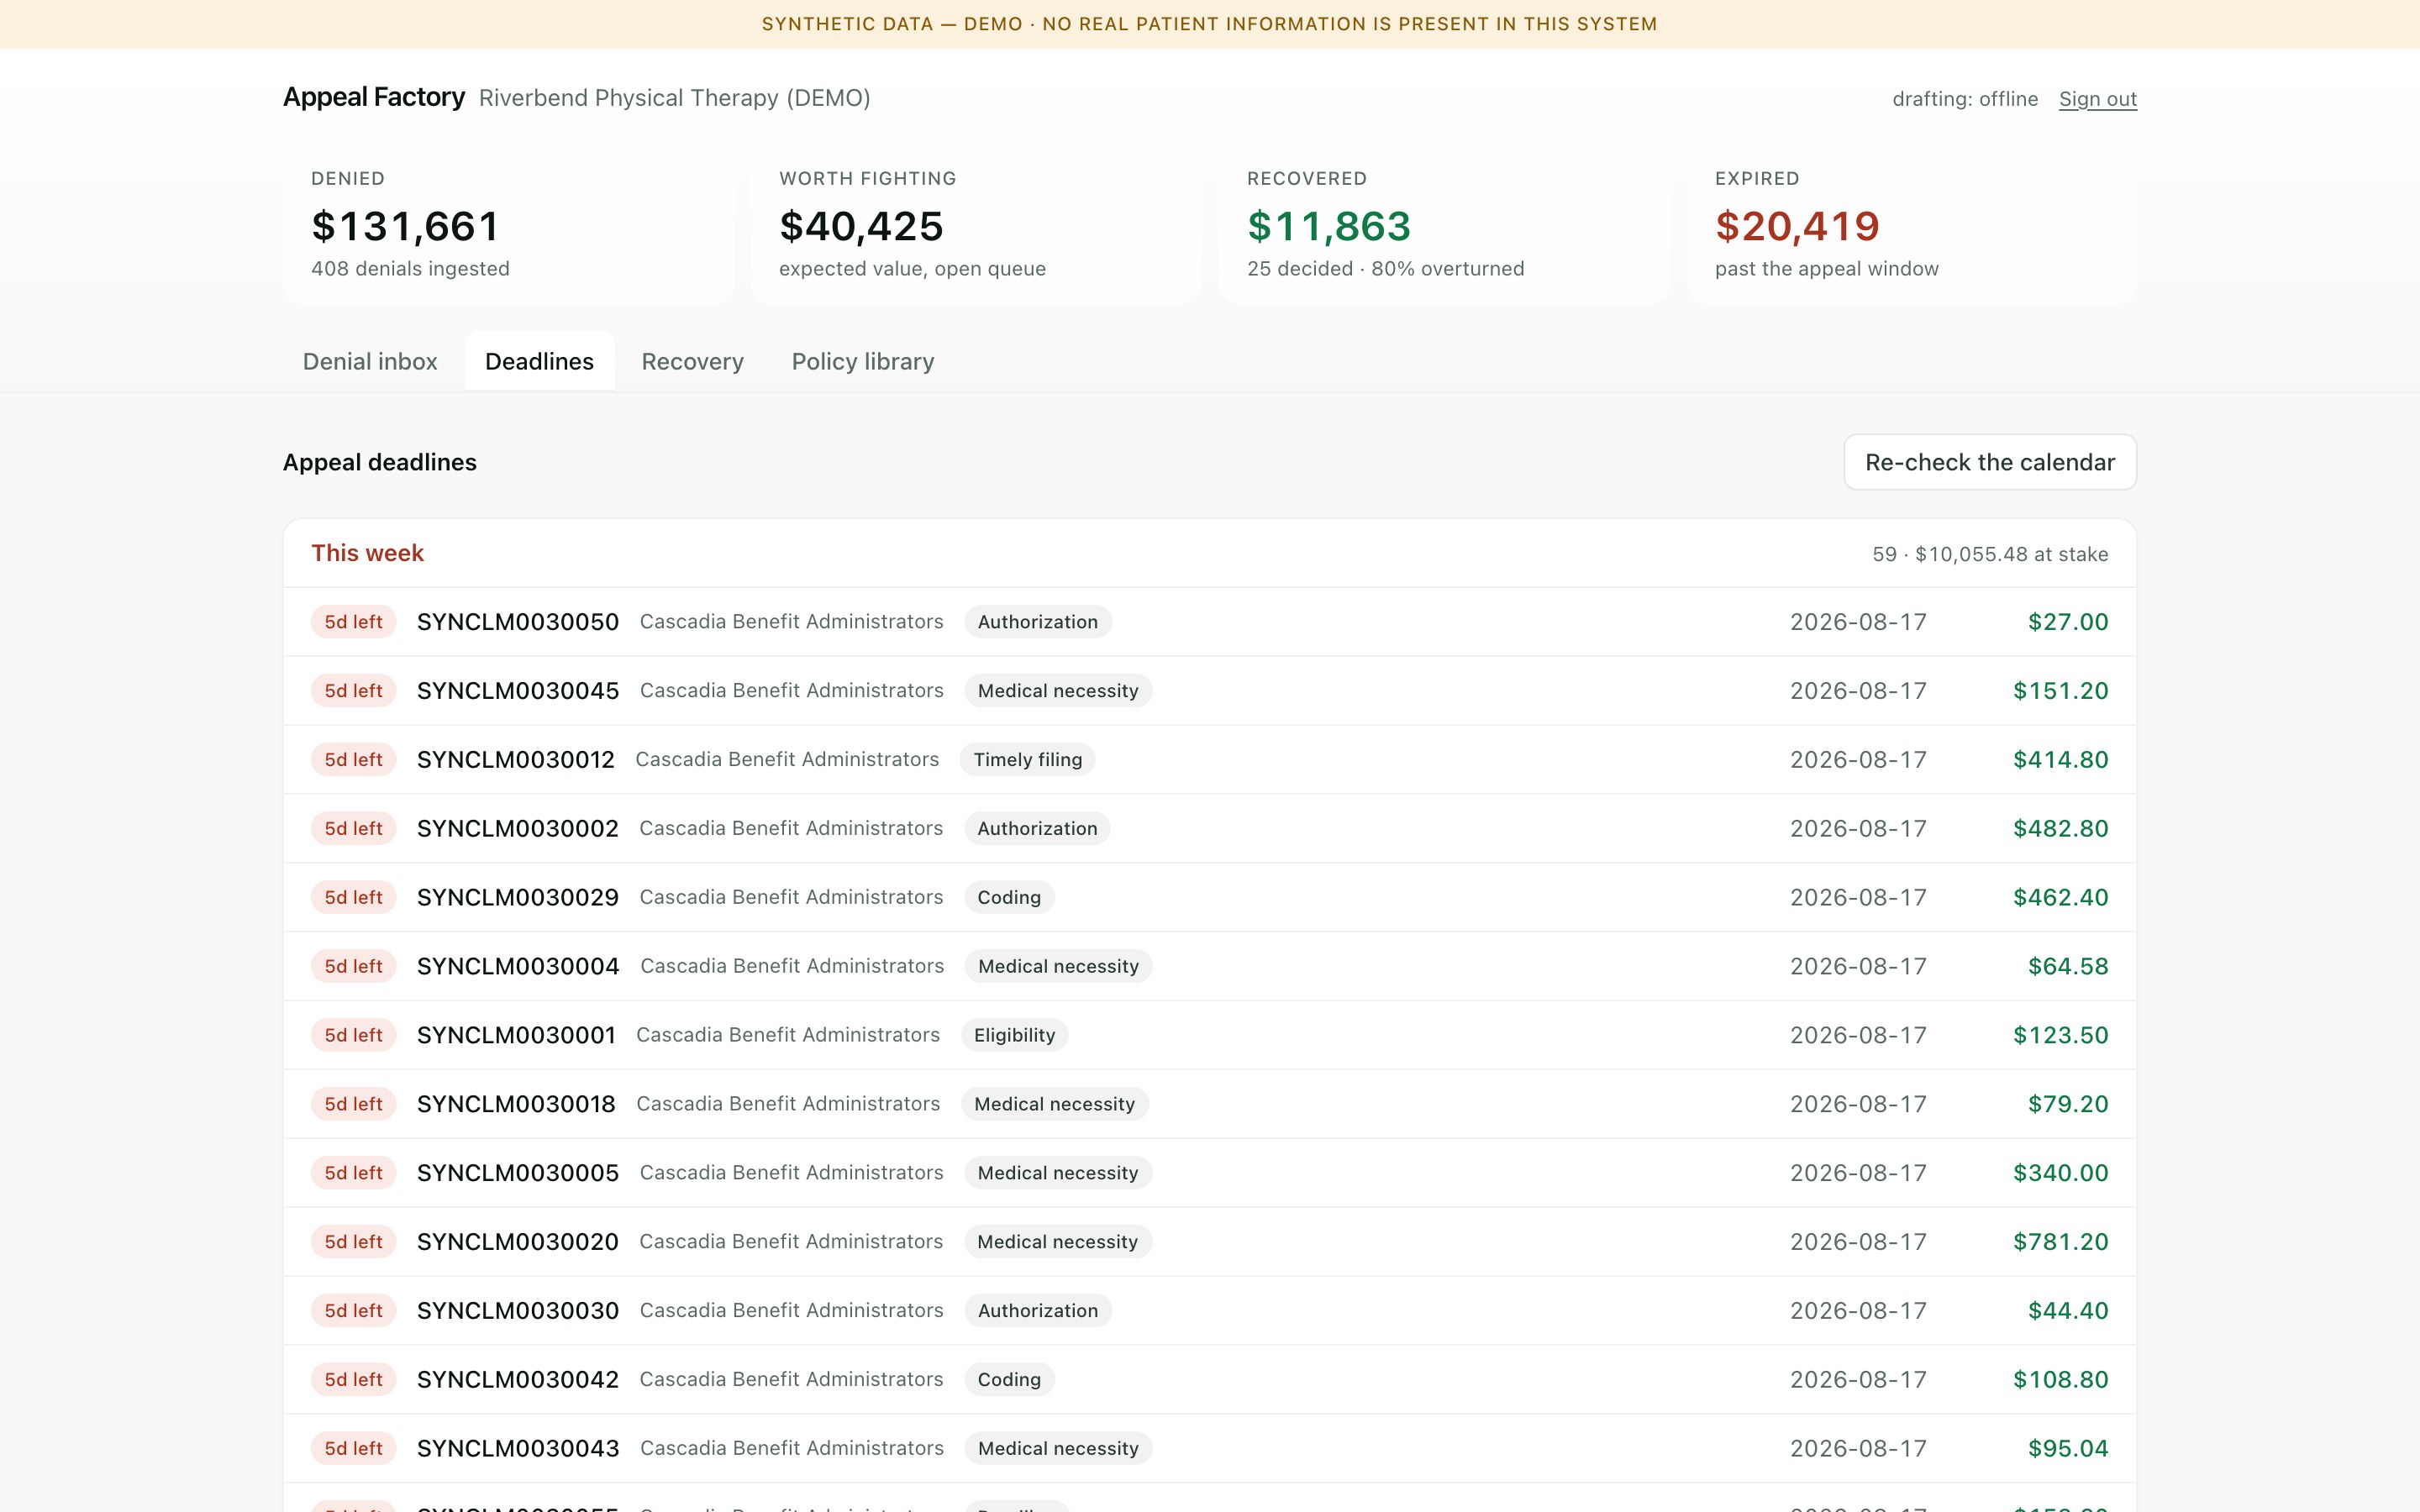The image size is (2420, 1512).
Task: Select the Deadlines tab
Action: pos(539,361)
